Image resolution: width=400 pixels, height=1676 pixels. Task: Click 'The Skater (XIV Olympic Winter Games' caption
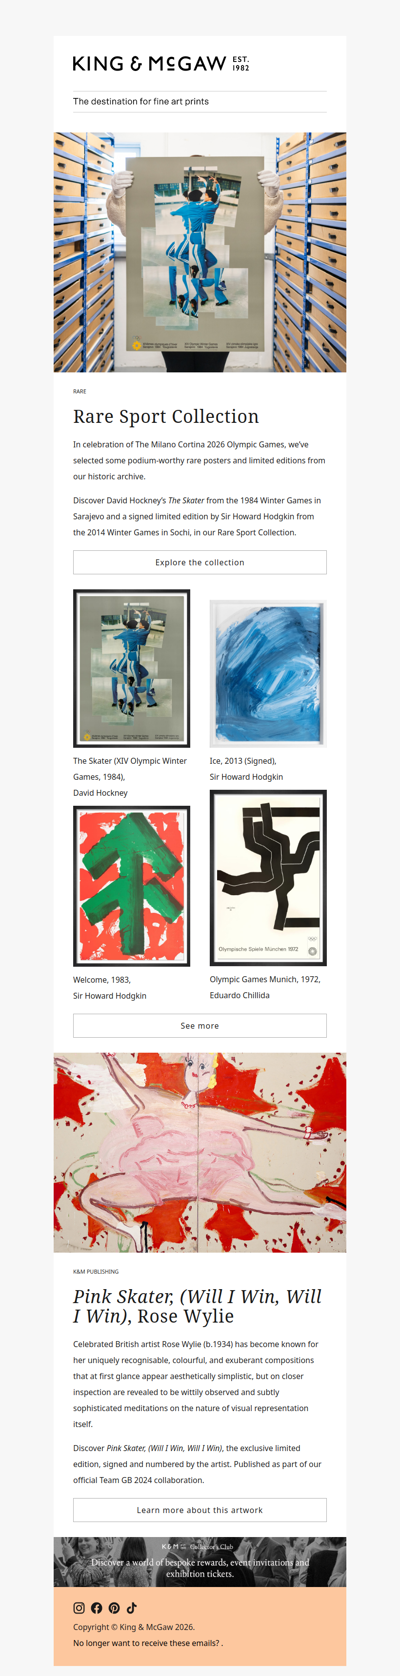(x=130, y=769)
